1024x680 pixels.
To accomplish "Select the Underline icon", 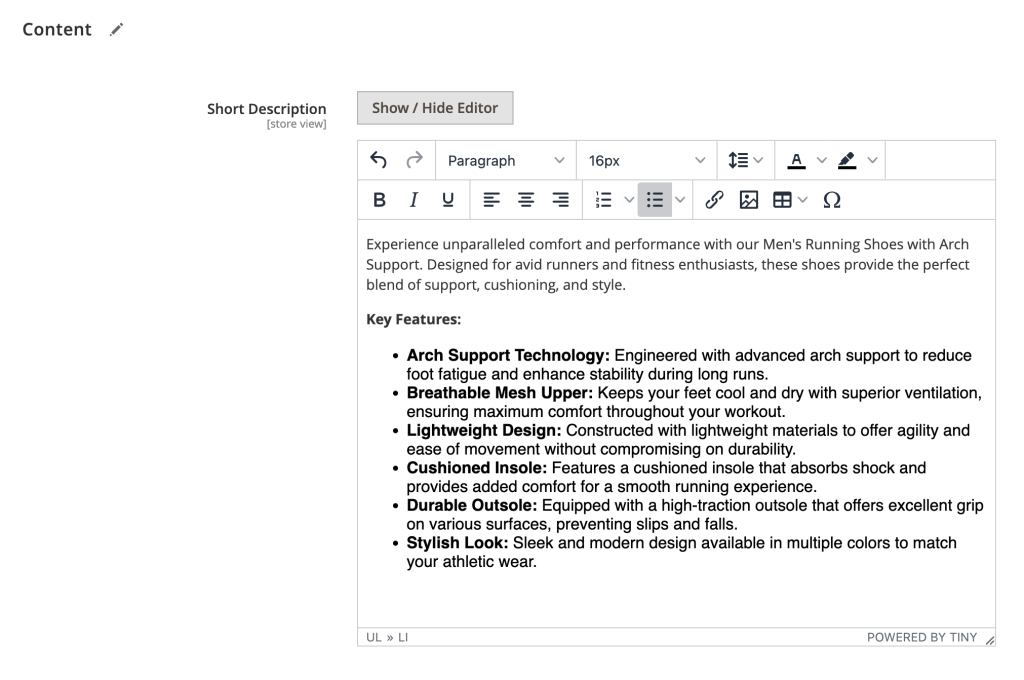I will pos(447,199).
